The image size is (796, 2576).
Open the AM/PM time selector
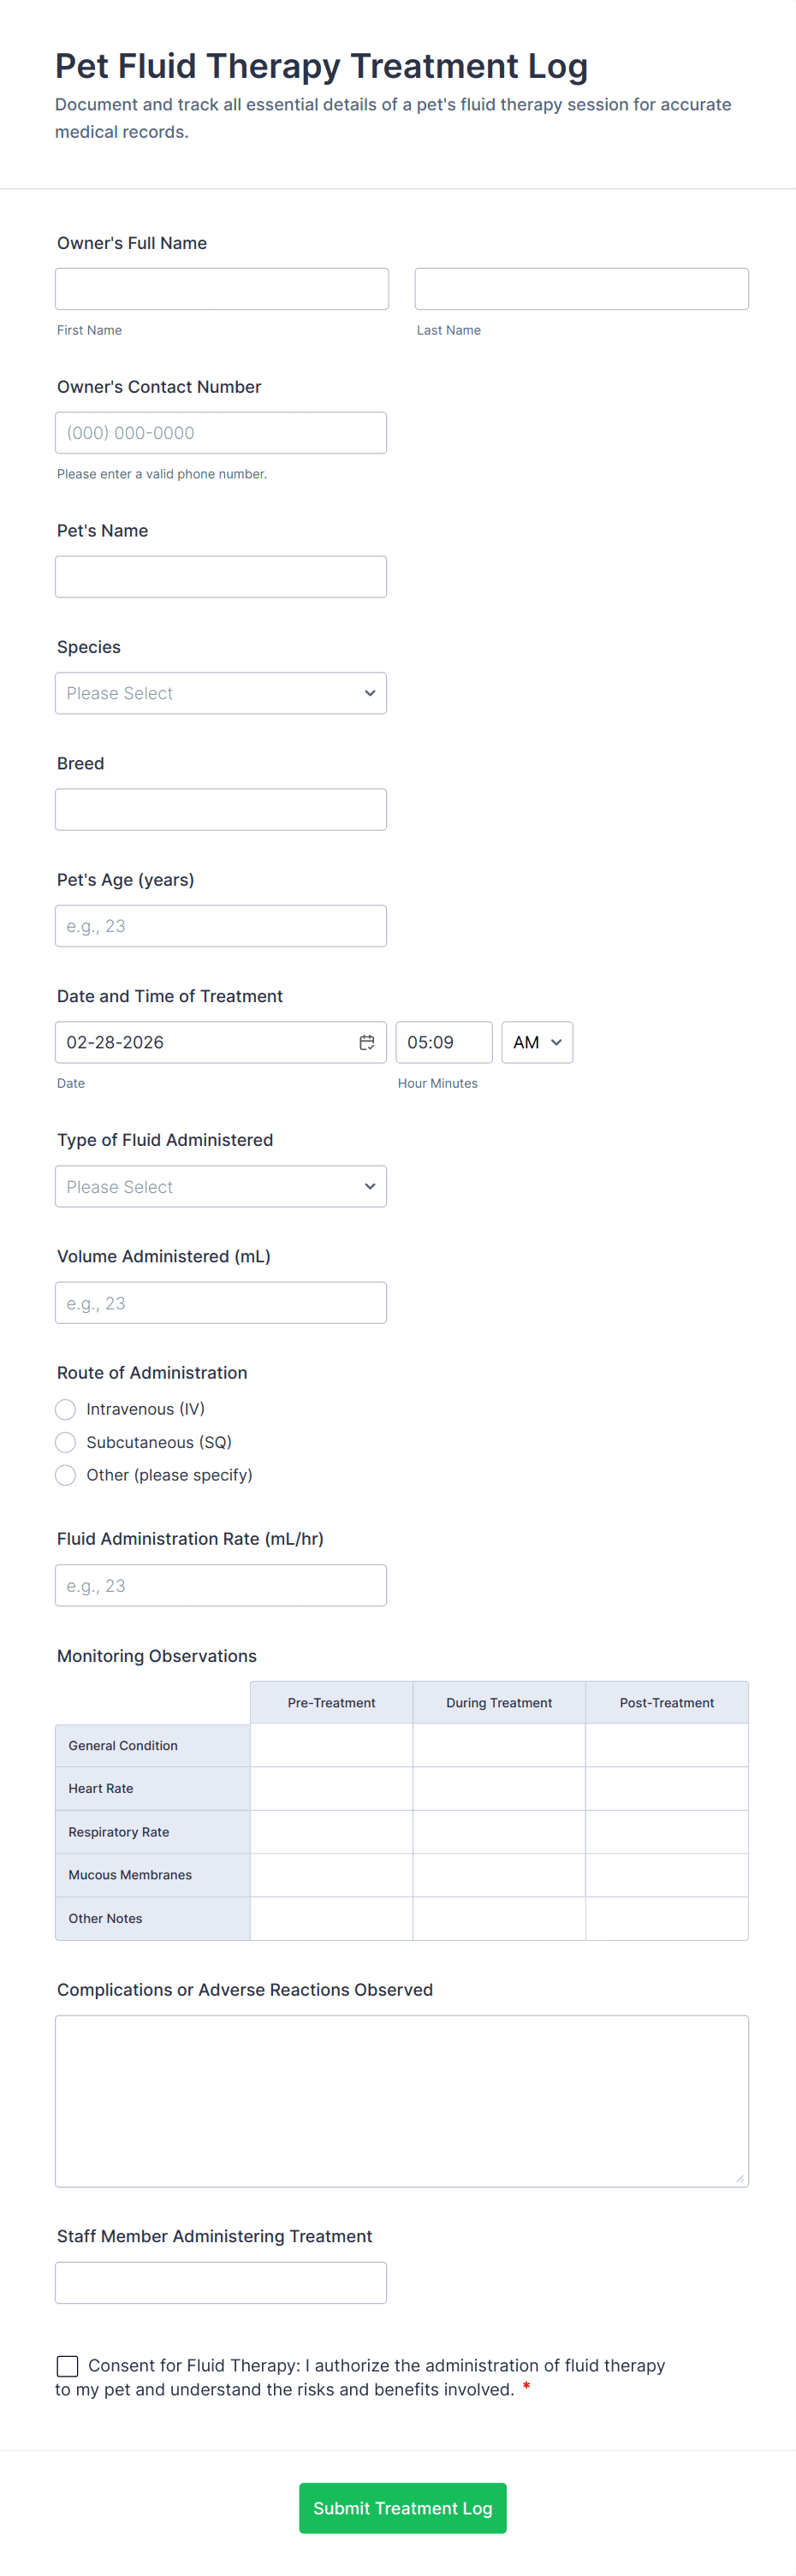click(x=536, y=1042)
